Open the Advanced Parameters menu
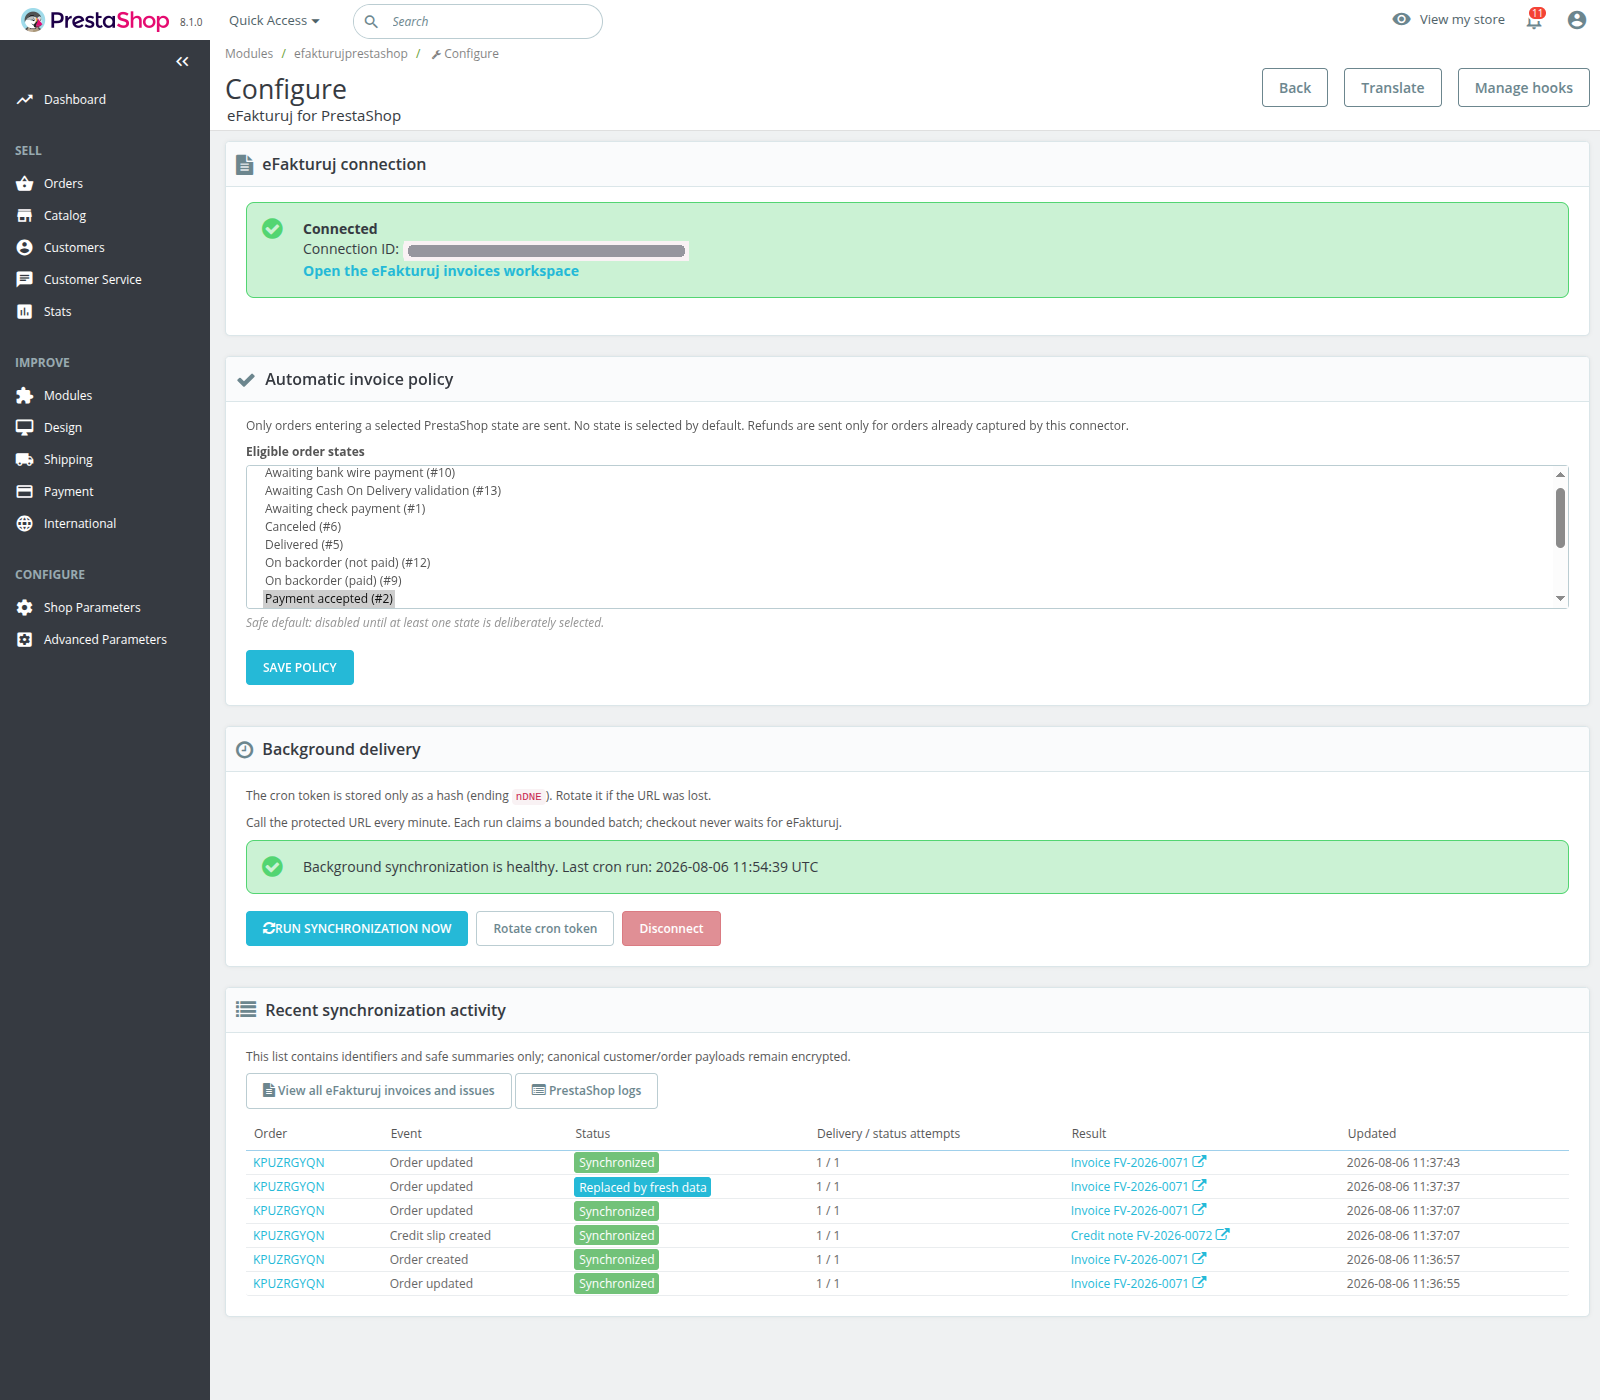Image resolution: width=1600 pixels, height=1400 pixels. click(105, 640)
